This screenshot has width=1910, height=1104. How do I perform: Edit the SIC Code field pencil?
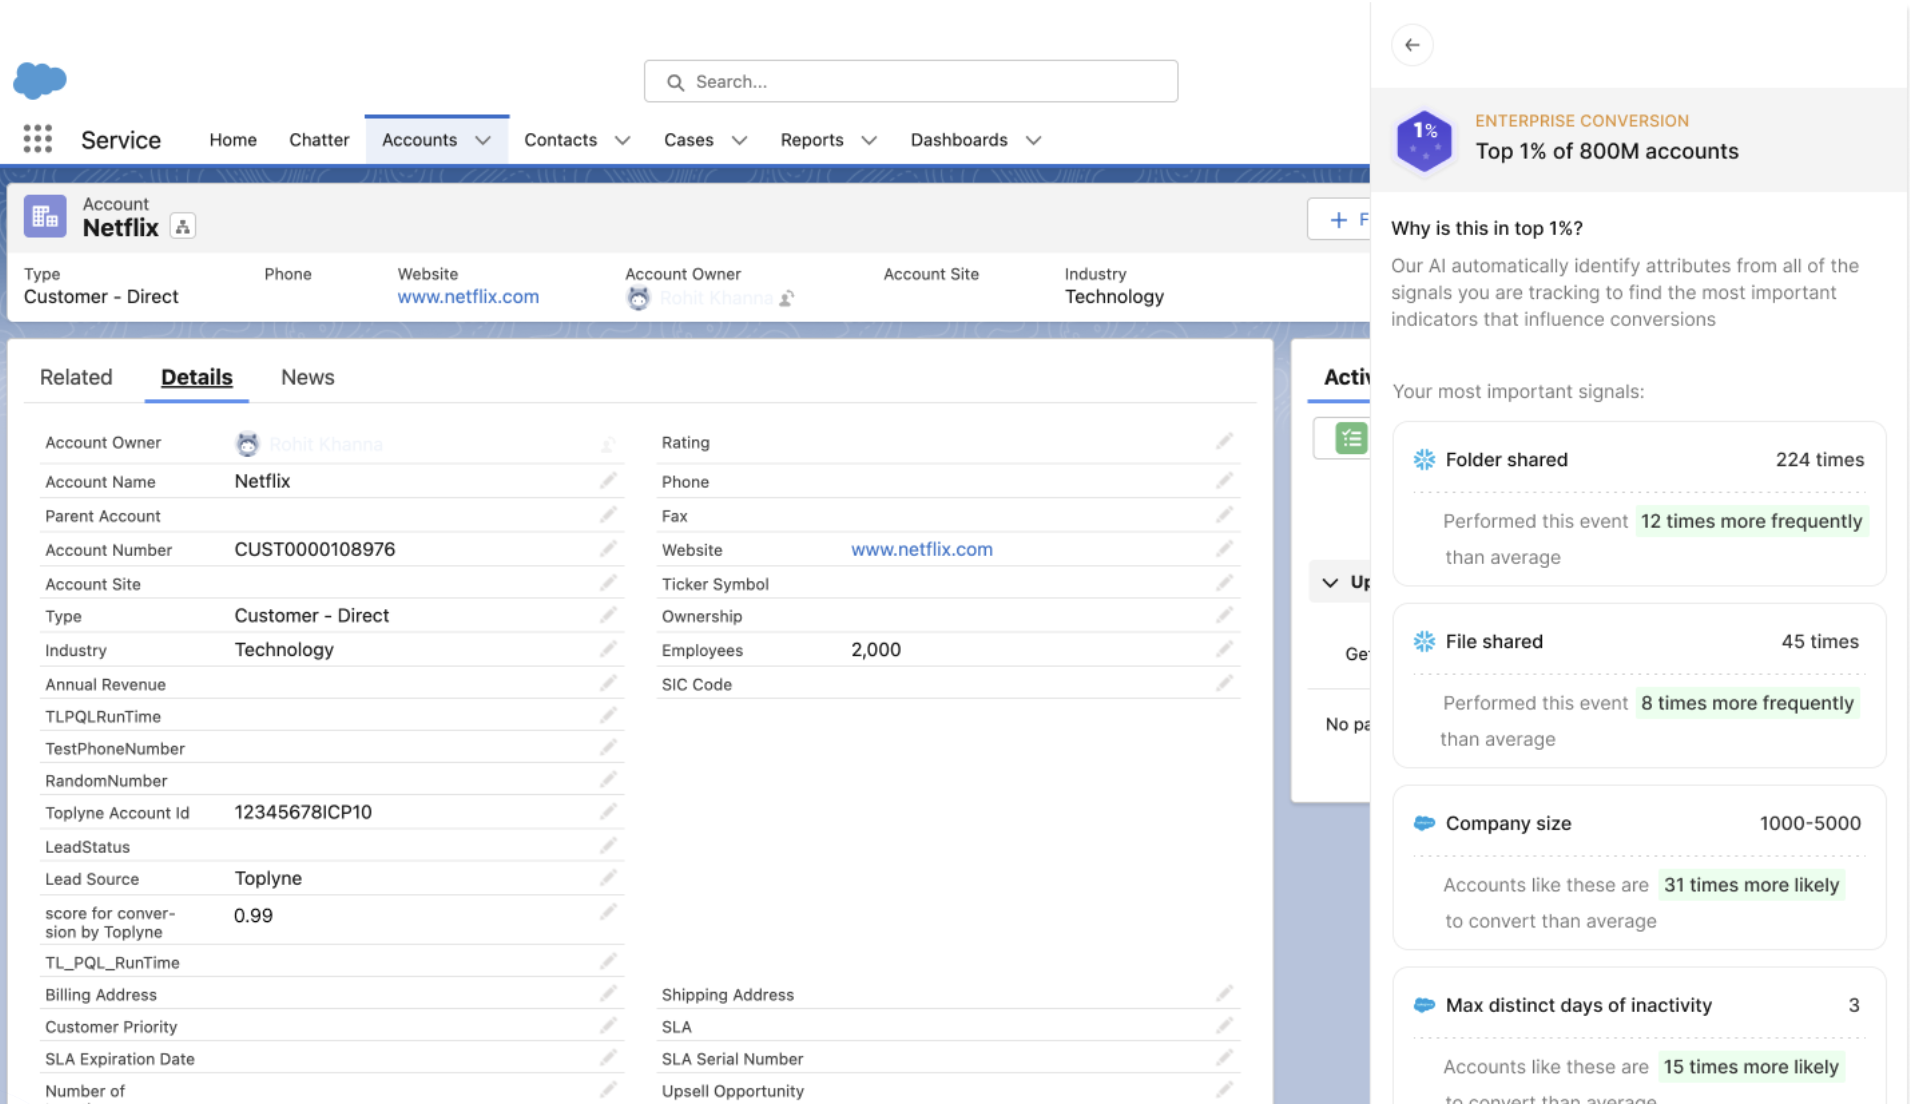pyautogui.click(x=1224, y=683)
